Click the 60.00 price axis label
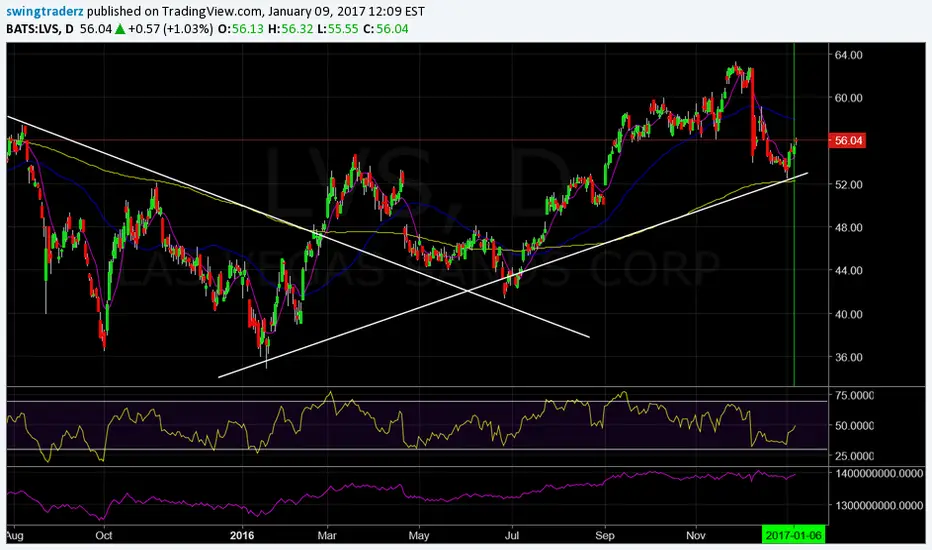Screen dimensions: 932x550 (849, 98)
